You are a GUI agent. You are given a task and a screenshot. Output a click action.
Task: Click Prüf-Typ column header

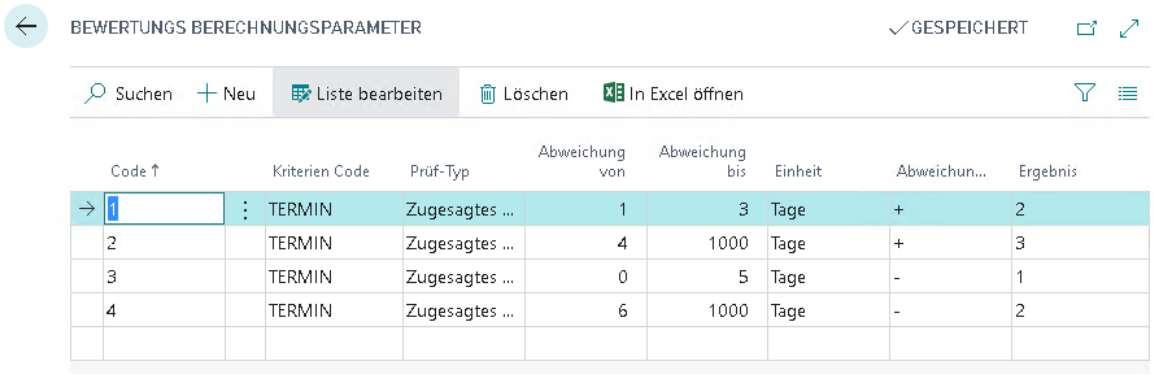pyautogui.click(x=439, y=171)
